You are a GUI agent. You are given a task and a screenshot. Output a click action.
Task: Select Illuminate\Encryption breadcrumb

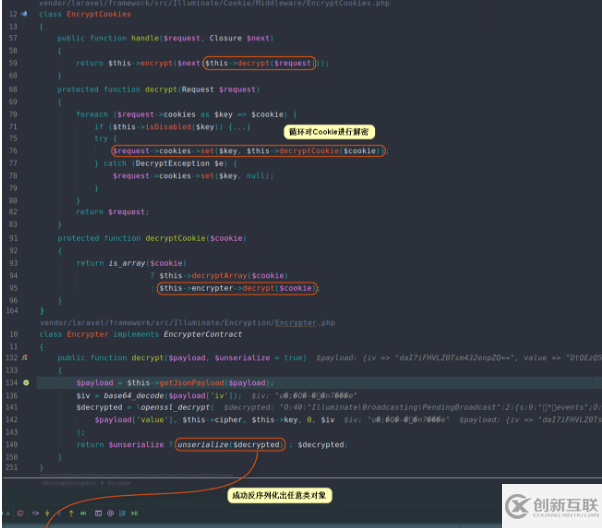[68, 483]
